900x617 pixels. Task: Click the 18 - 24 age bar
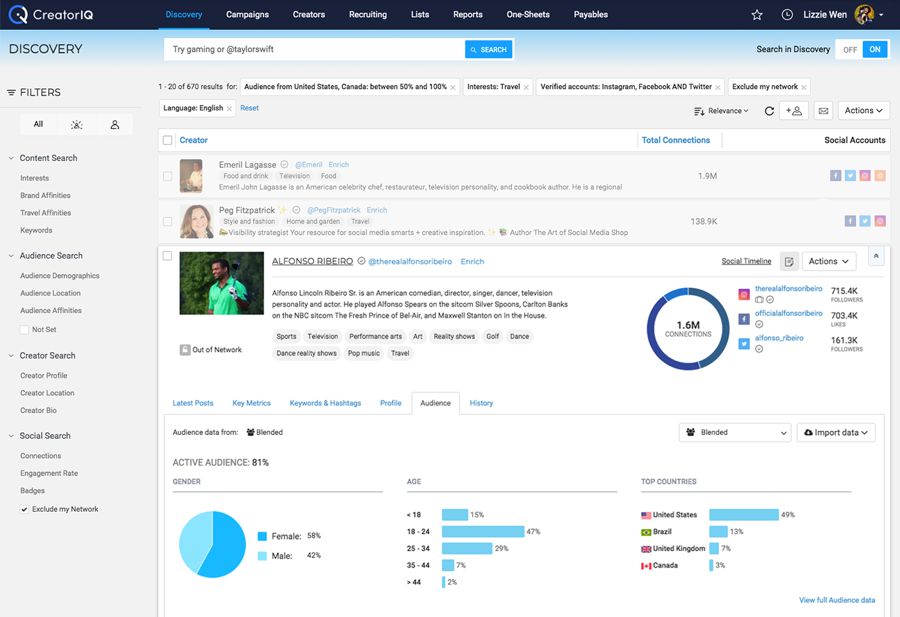tap(483, 531)
